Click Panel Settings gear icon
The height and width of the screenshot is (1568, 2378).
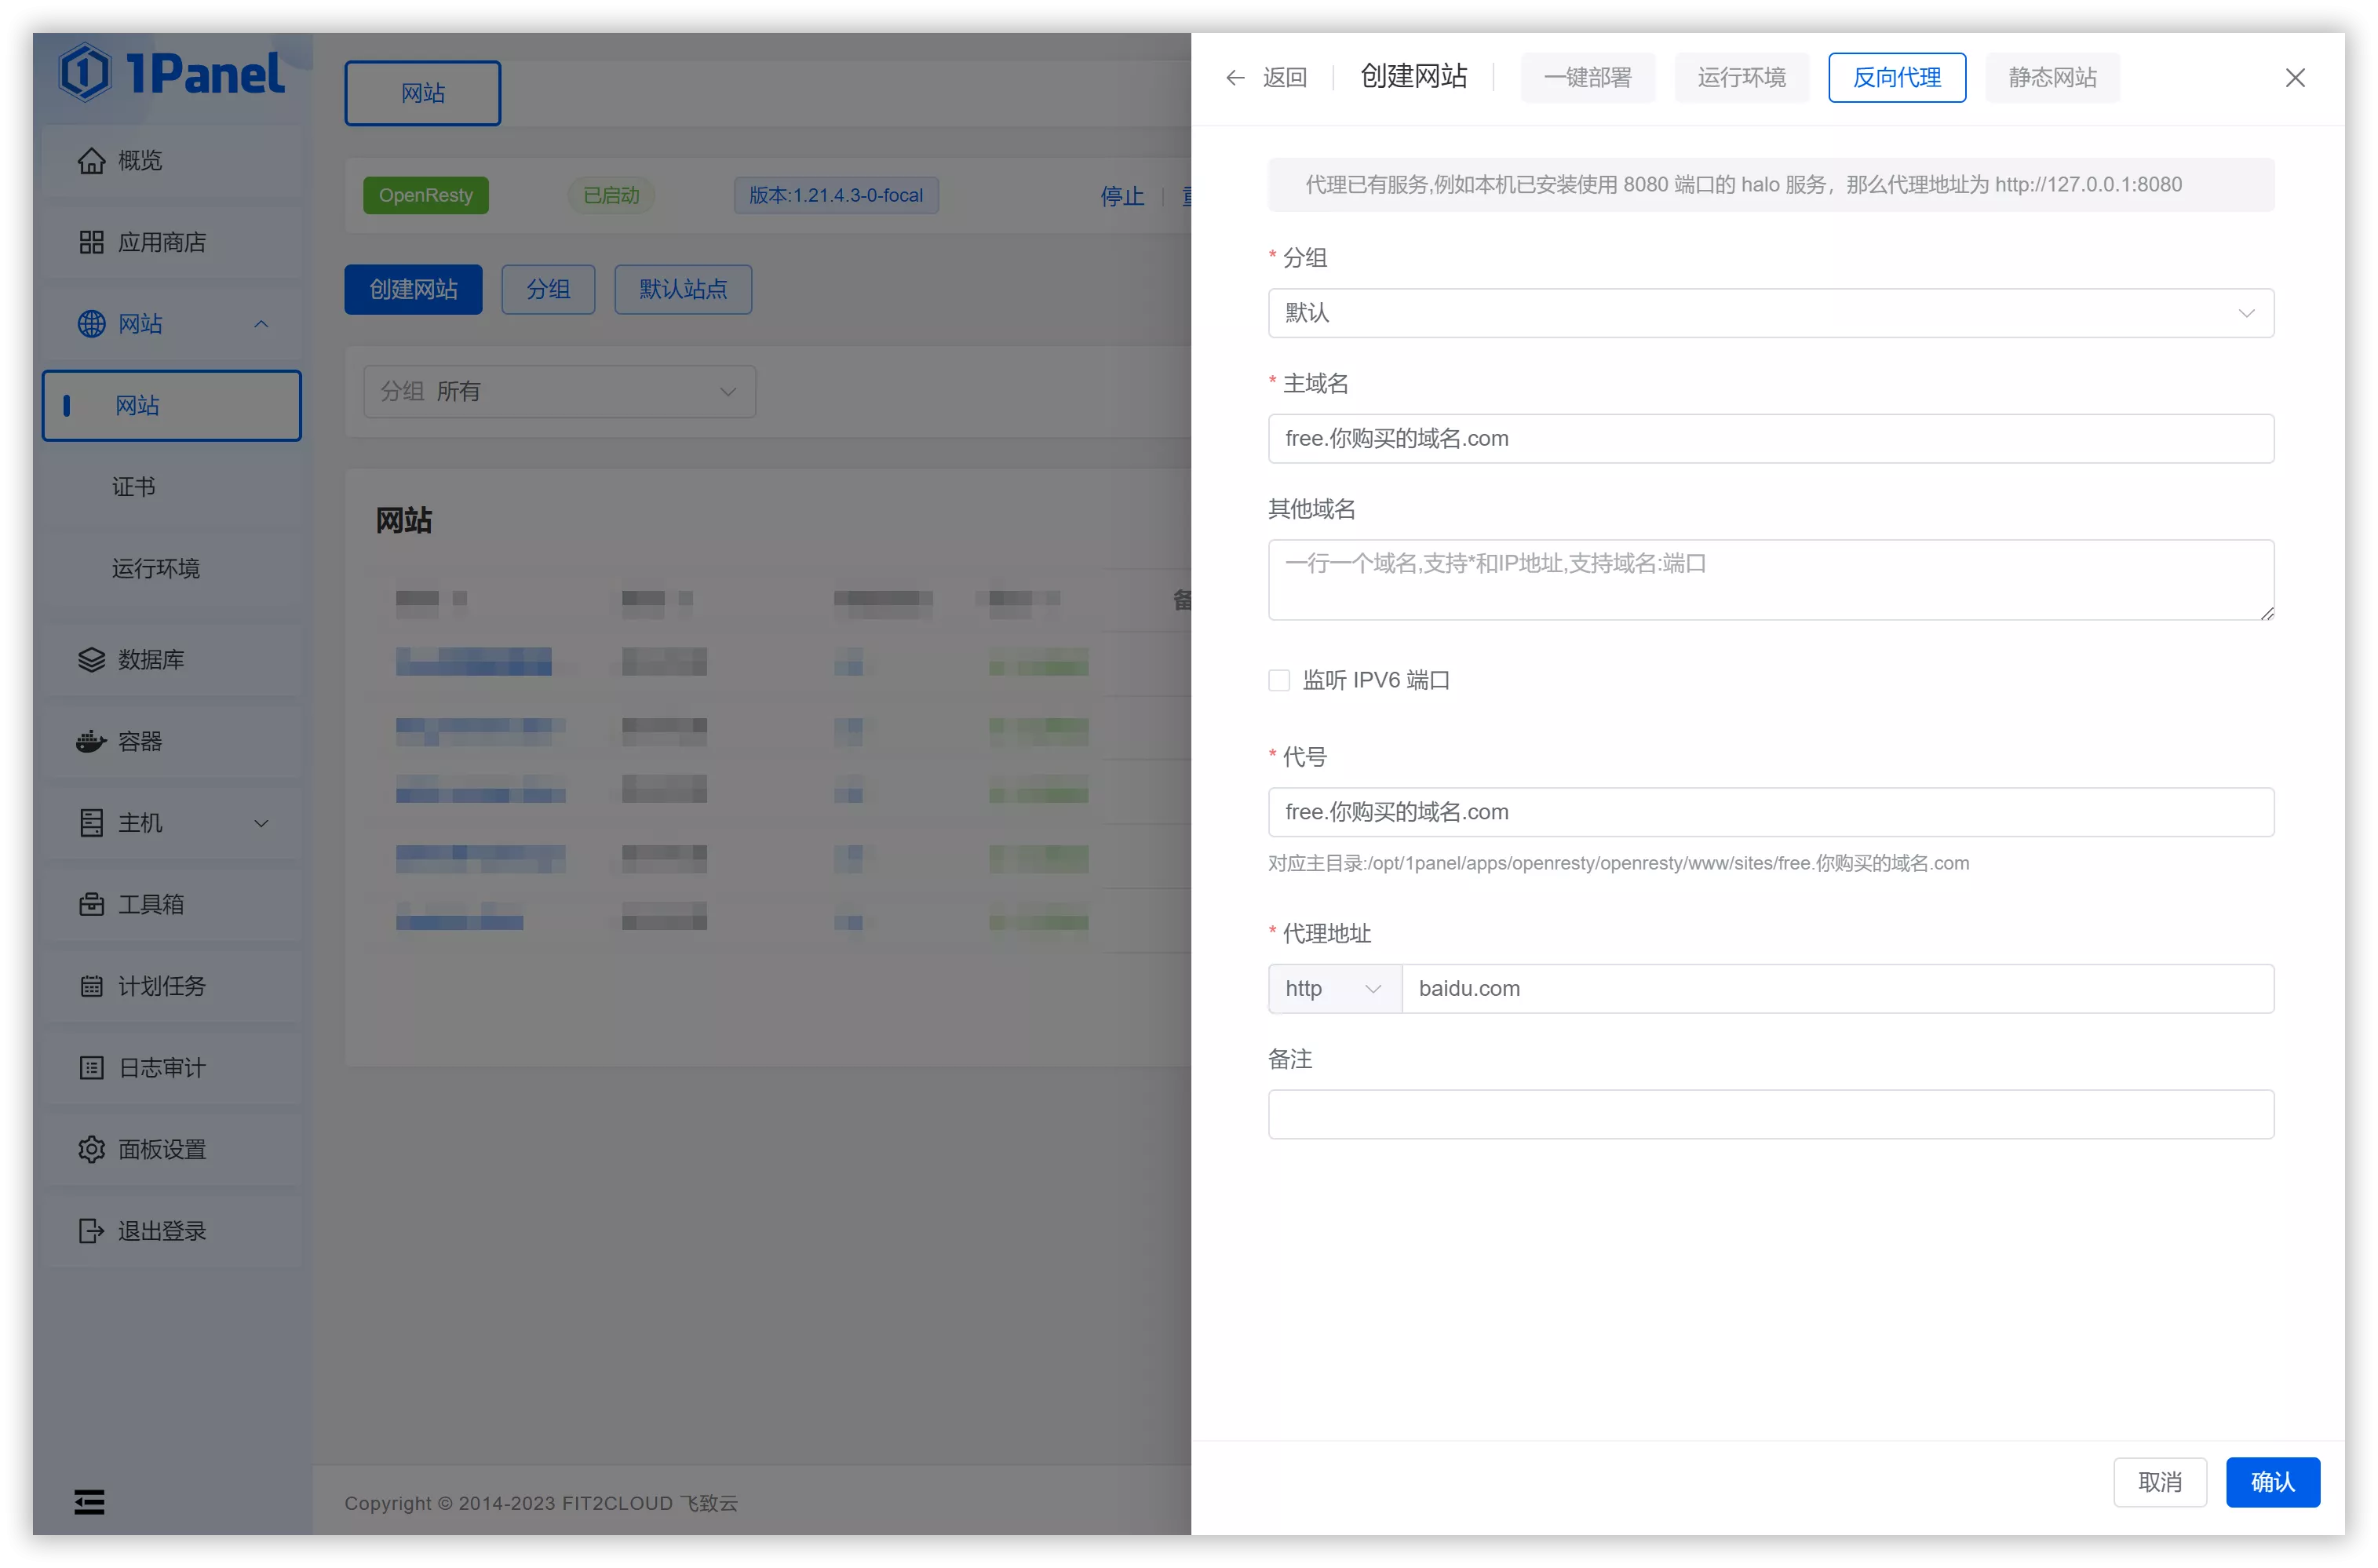tap(91, 1149)
